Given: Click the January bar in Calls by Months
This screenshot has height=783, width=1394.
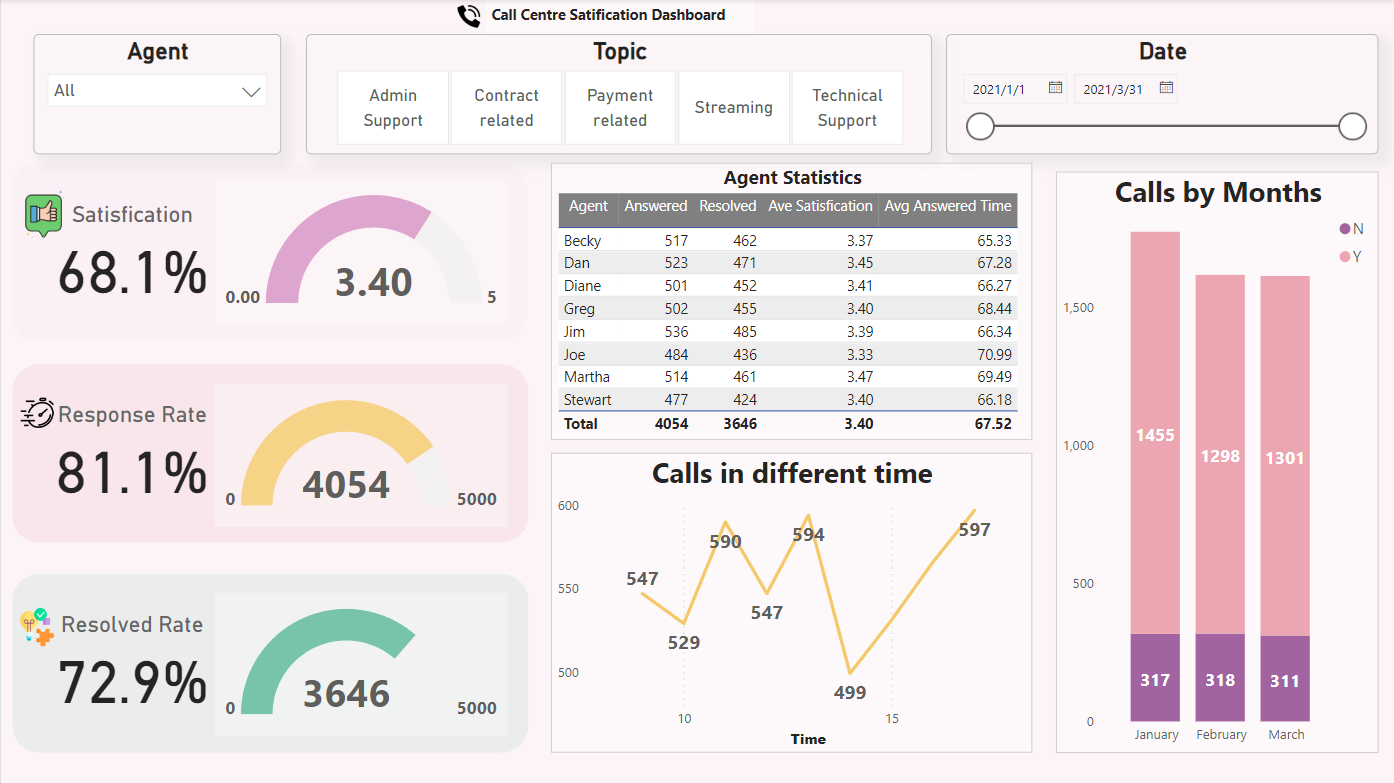Looking at the screenshot, I should [x=1155, y=450].
